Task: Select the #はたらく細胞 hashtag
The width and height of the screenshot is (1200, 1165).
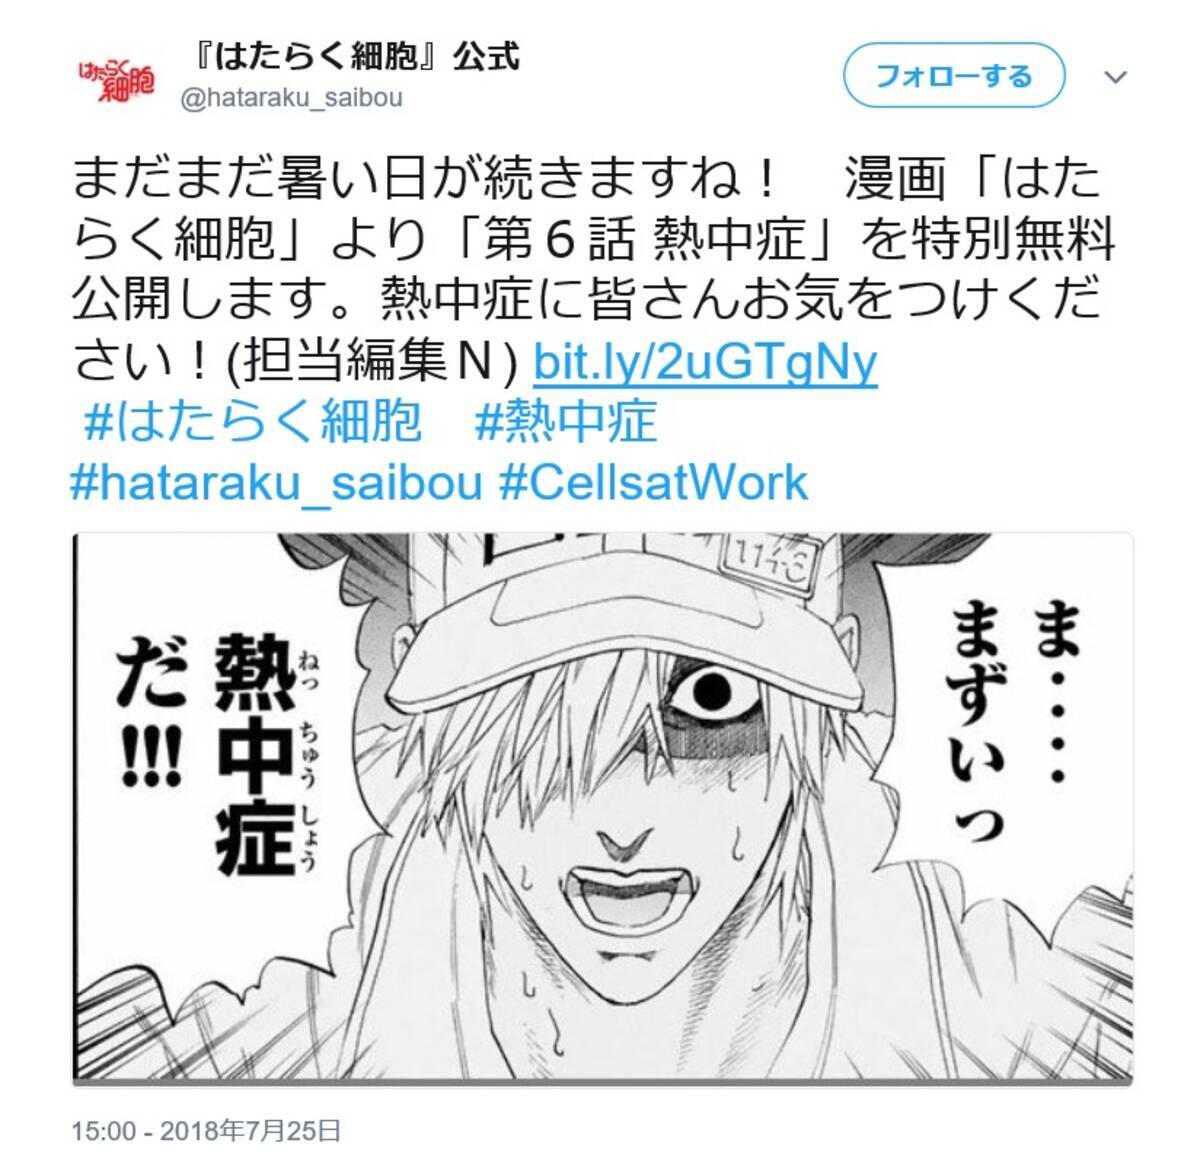Action: tap(253, 422)
